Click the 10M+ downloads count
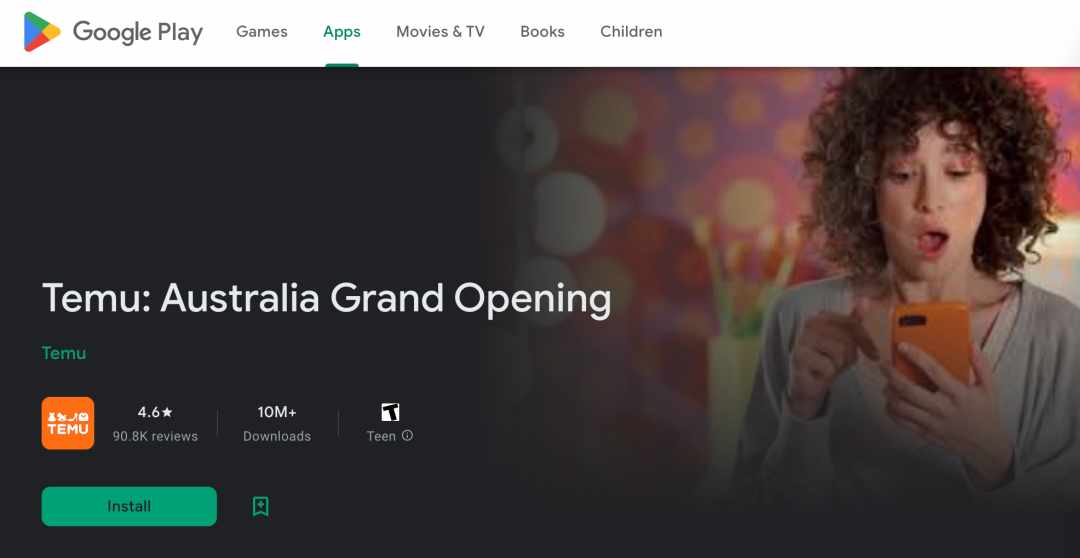1080x558 pixels. [x=277, y=412]
